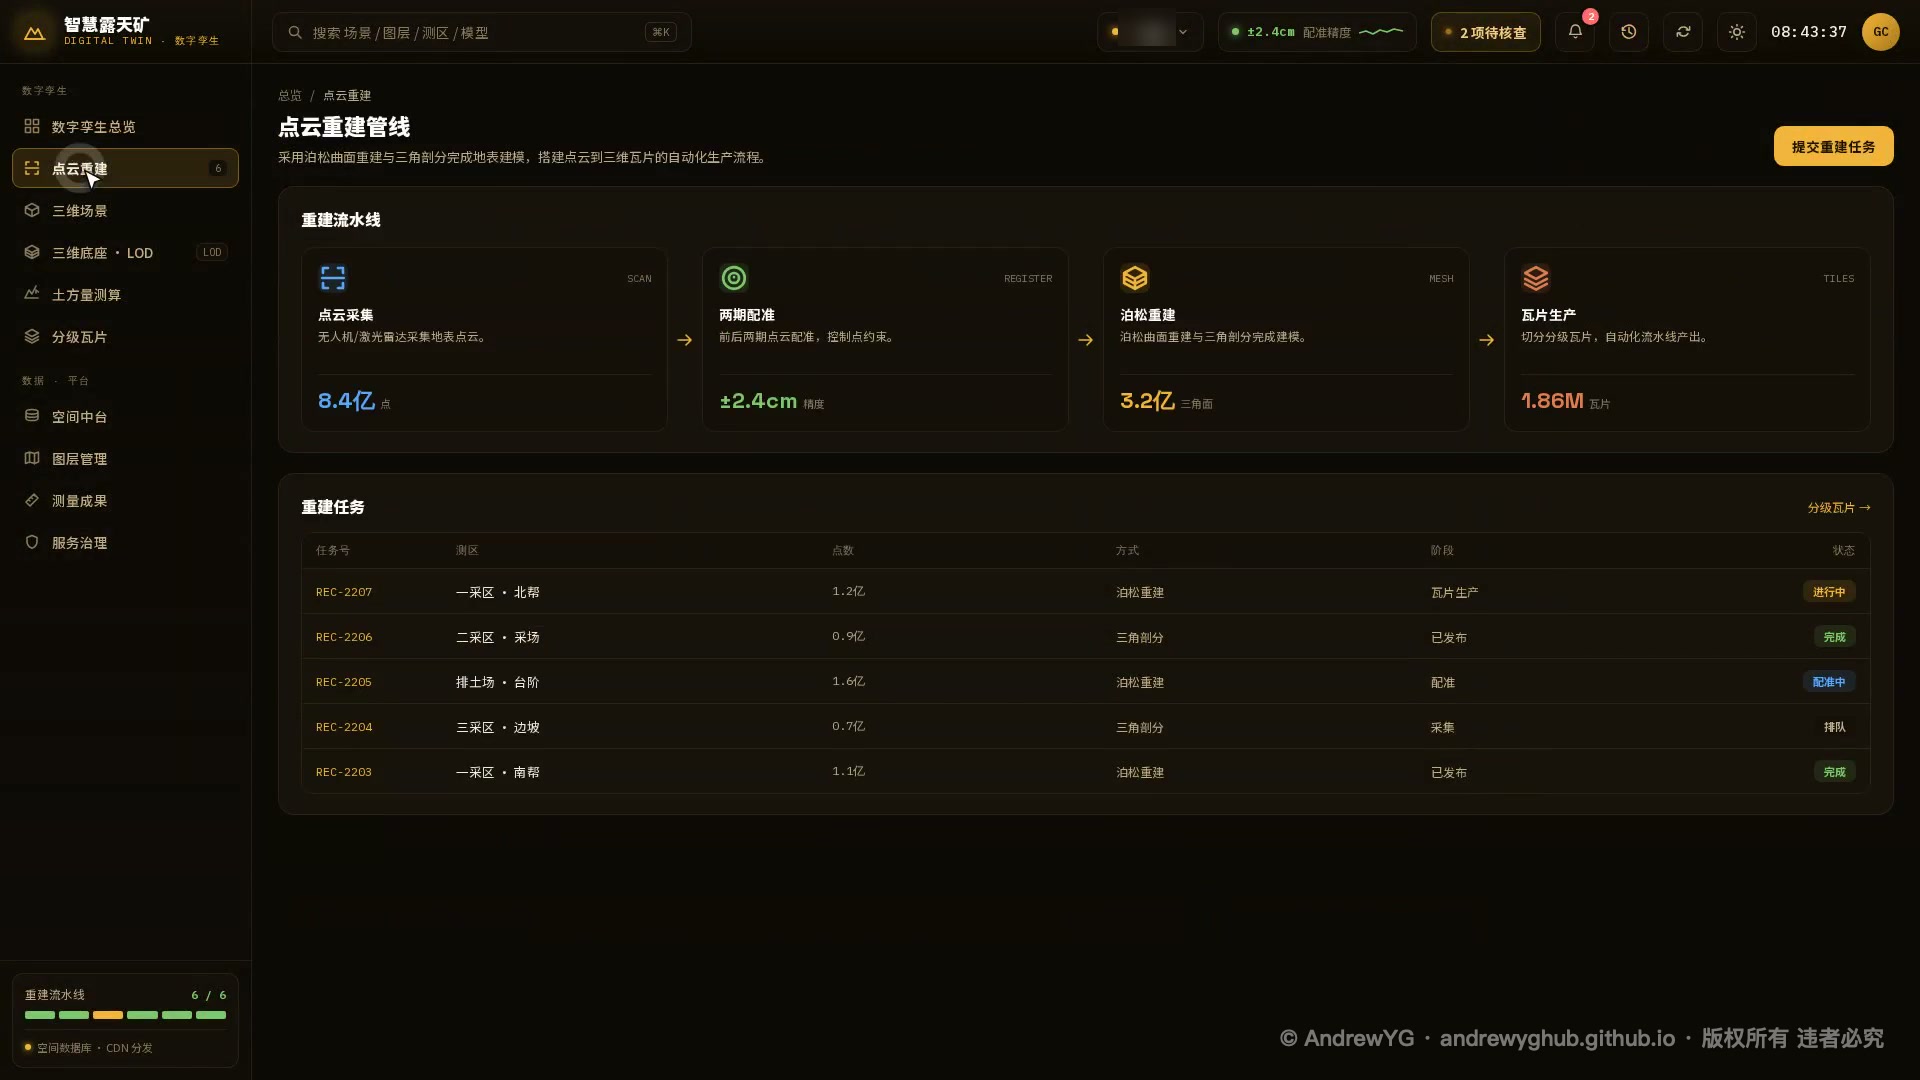The width and height of the screenshot is (1920, 1080).
Task: Click the 3.2亿 三角面 value
Action: tap(1147, 401)
